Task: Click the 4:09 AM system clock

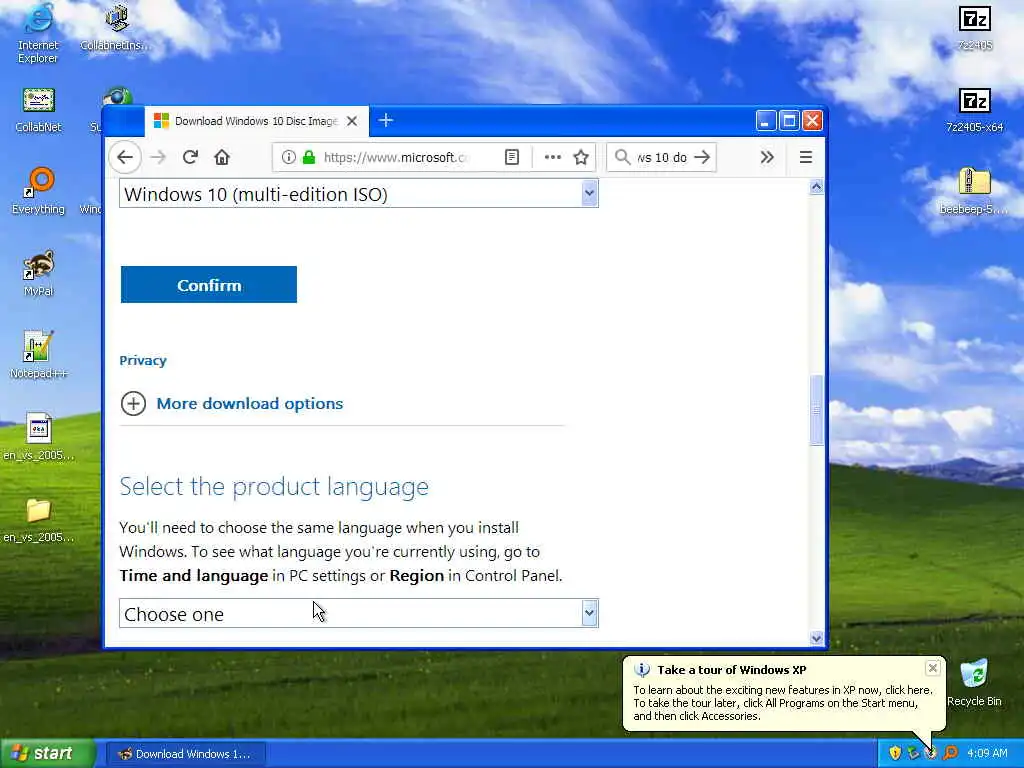Action: point(987,754)
